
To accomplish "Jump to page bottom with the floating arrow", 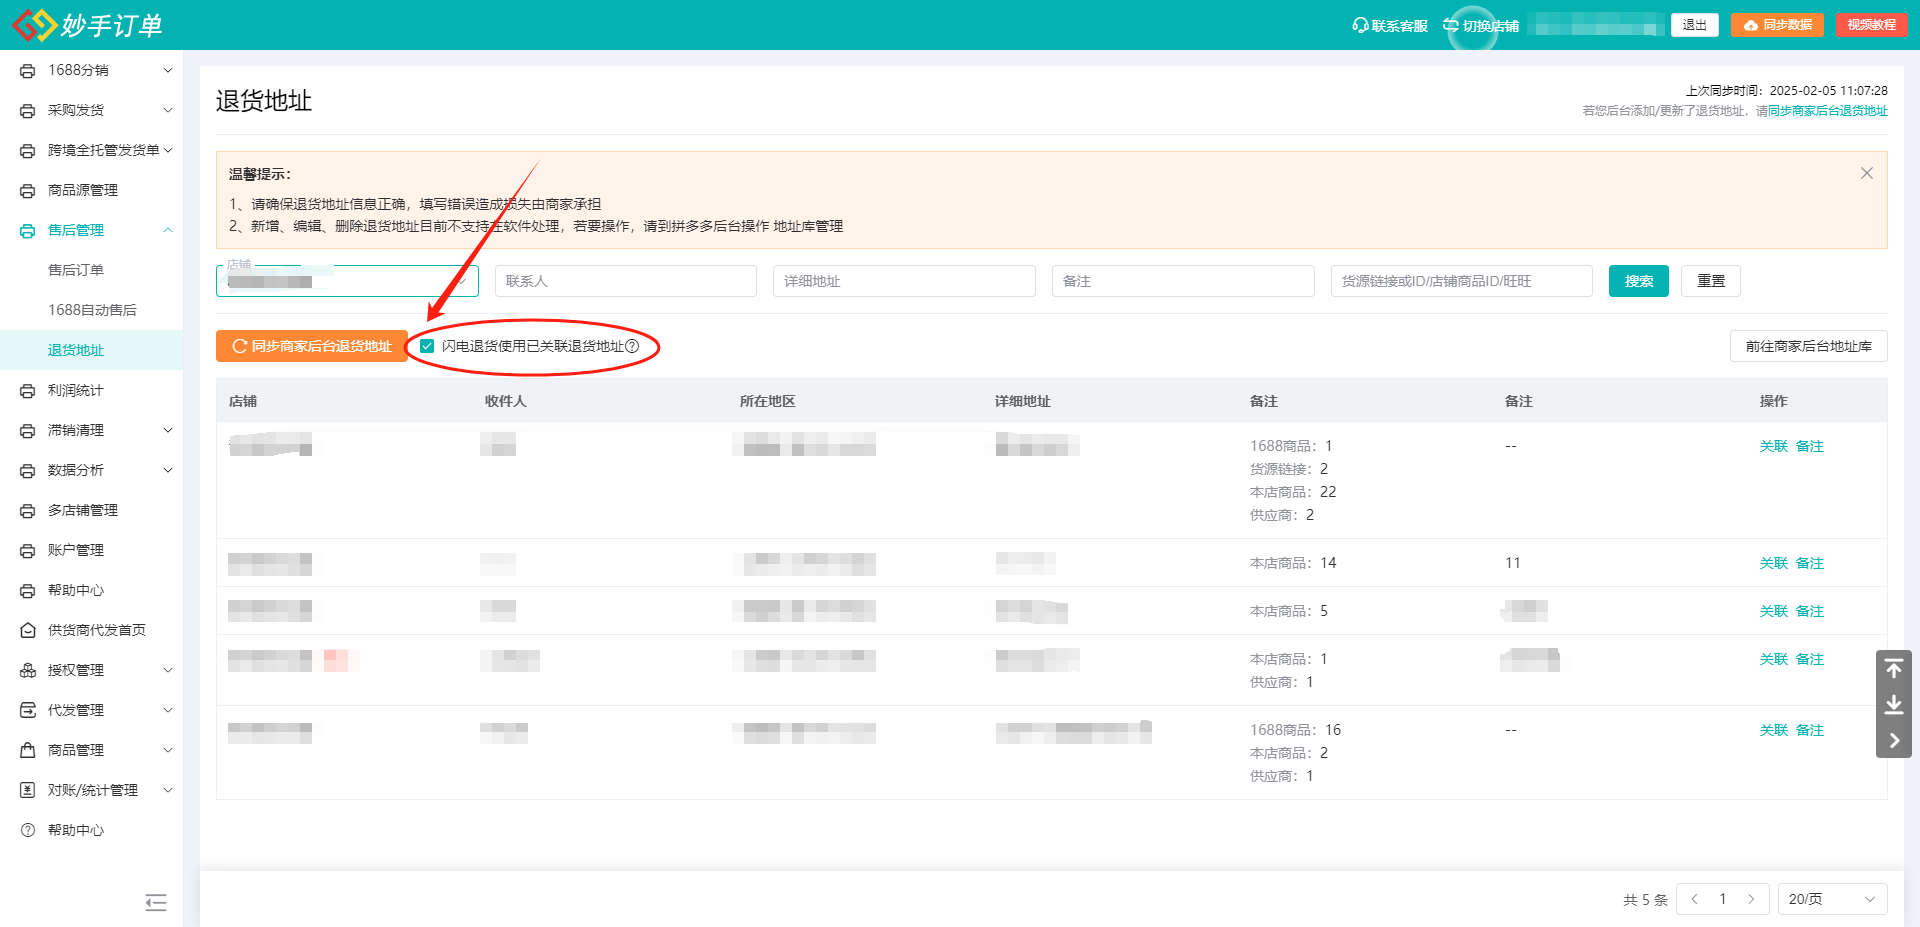I will pyautogui.click(x=1894, y=705).
